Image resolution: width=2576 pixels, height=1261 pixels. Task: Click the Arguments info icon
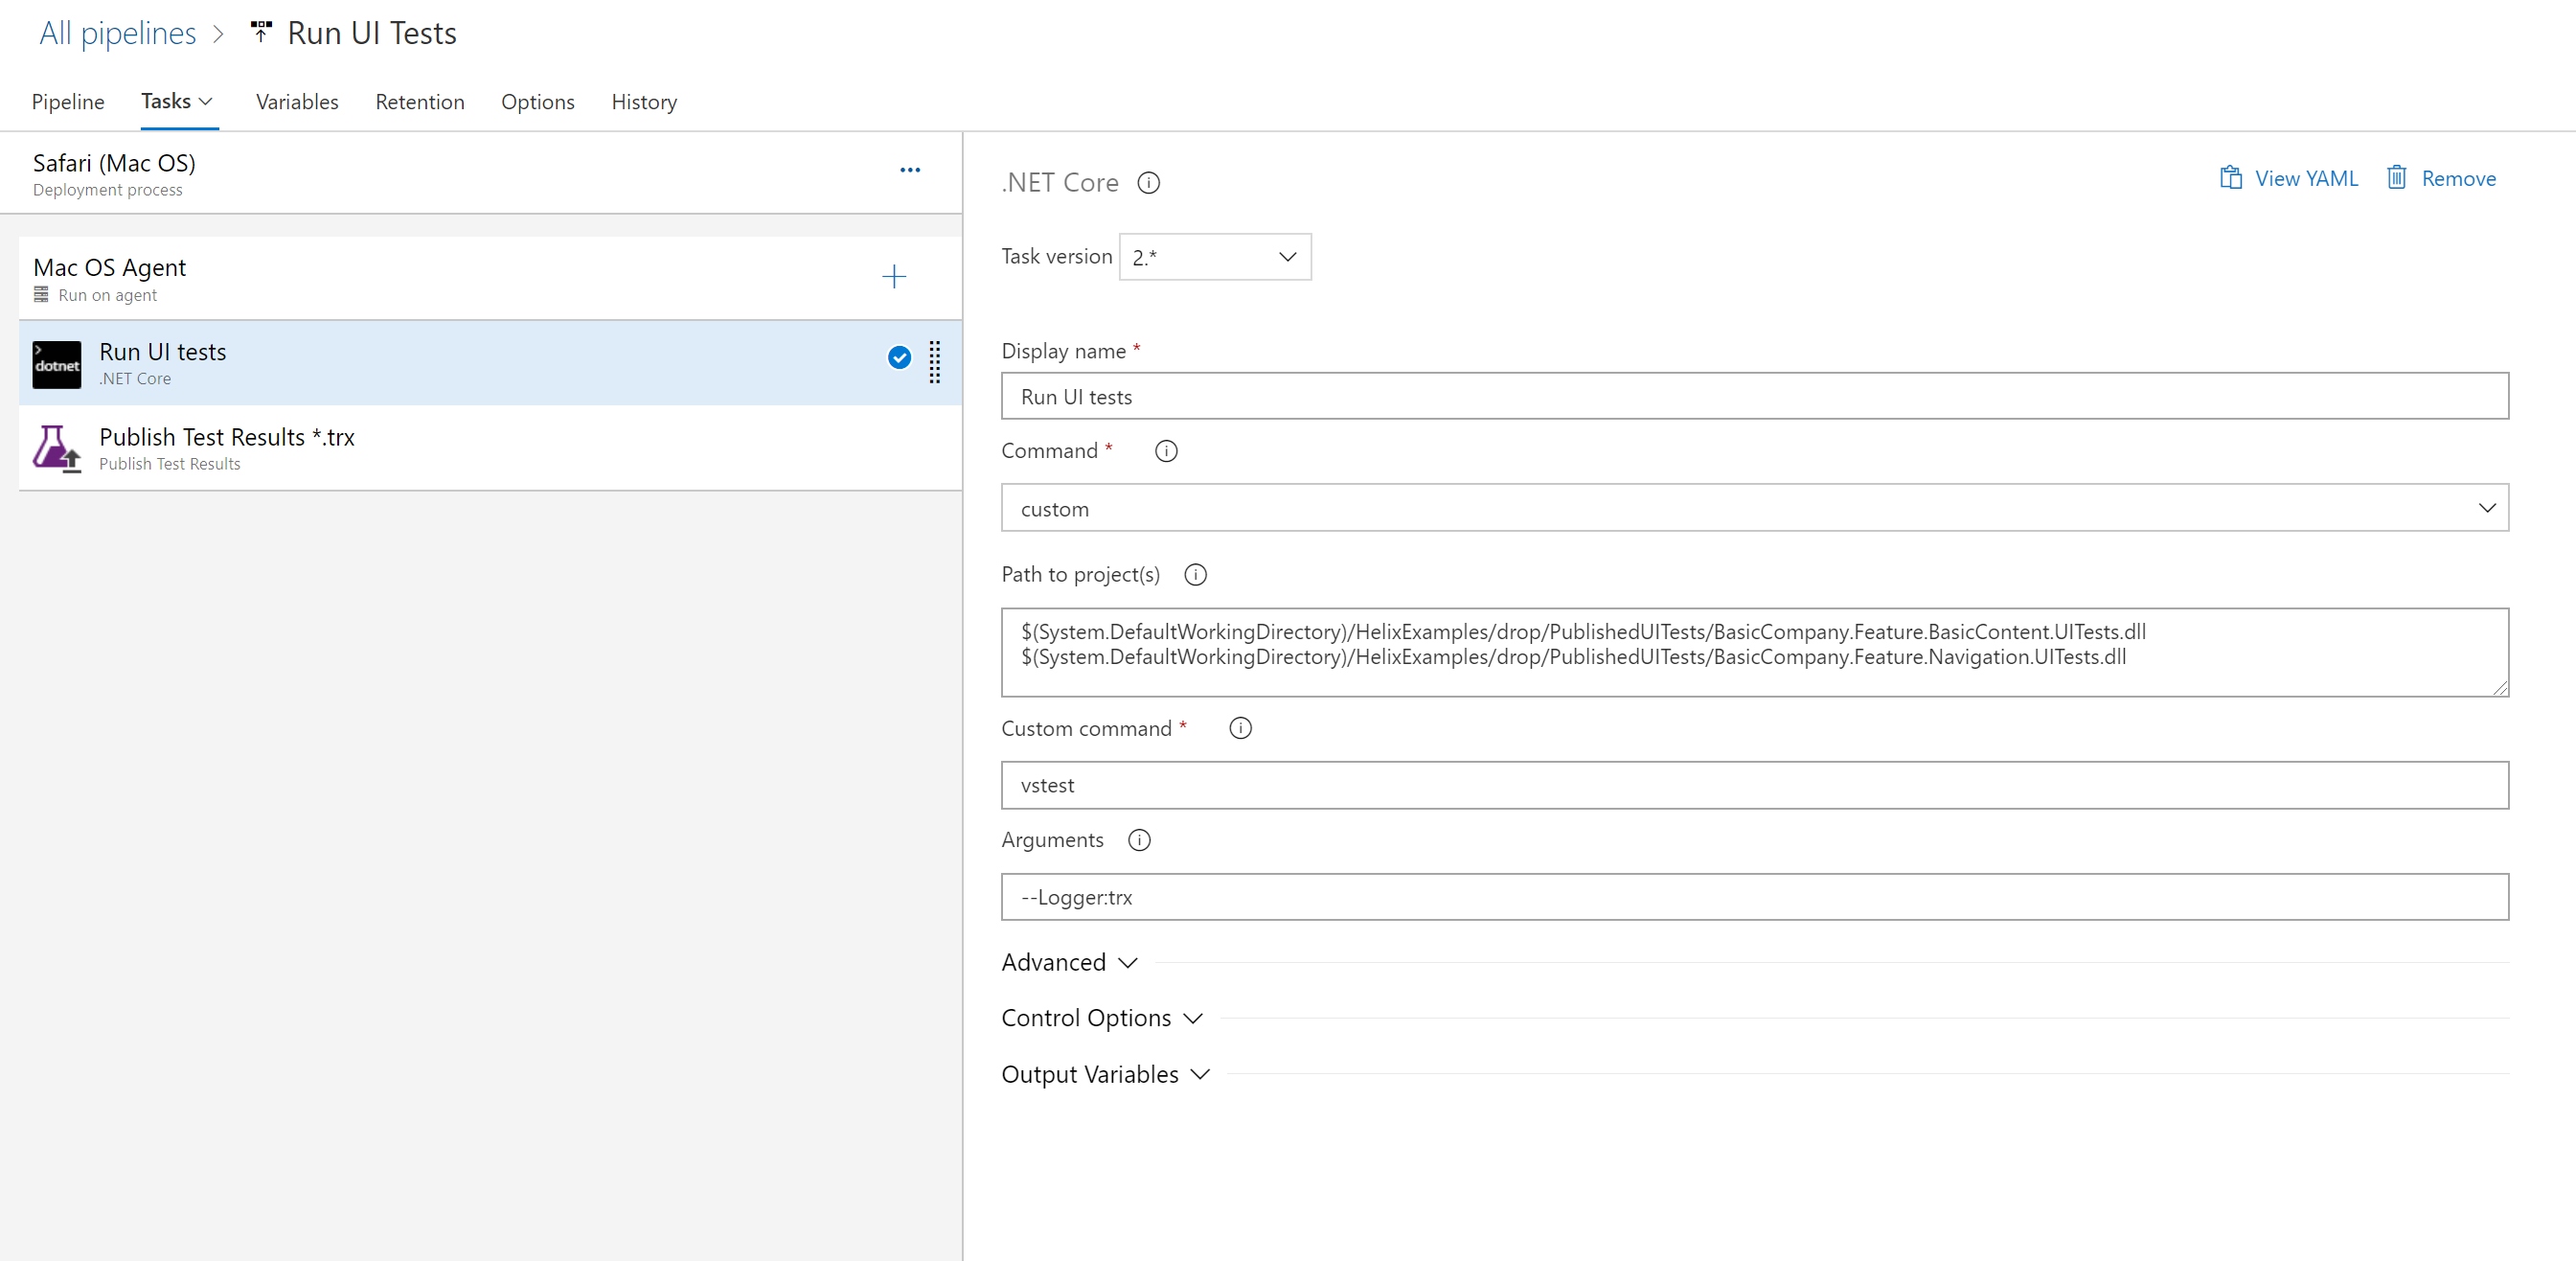tap(1138, 840)
